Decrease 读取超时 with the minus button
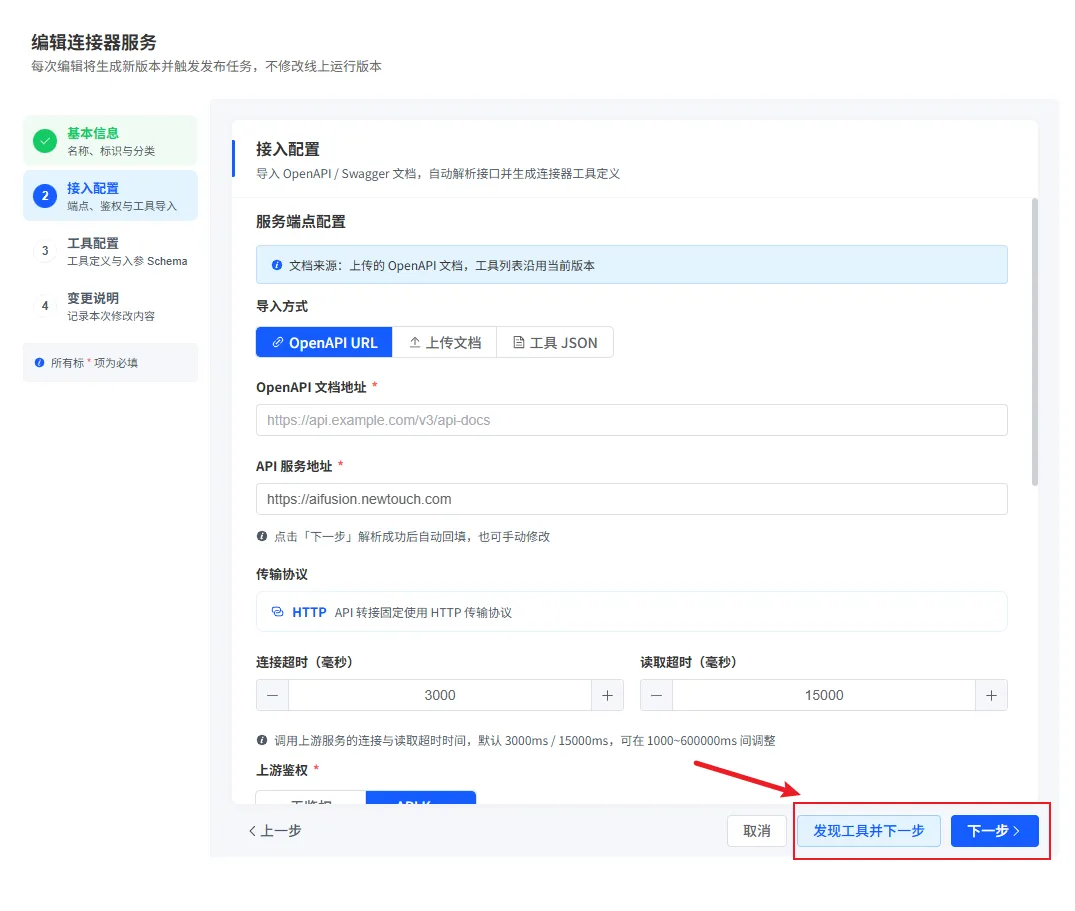This screenshot has width=1075, height=911. click(656, 695)
